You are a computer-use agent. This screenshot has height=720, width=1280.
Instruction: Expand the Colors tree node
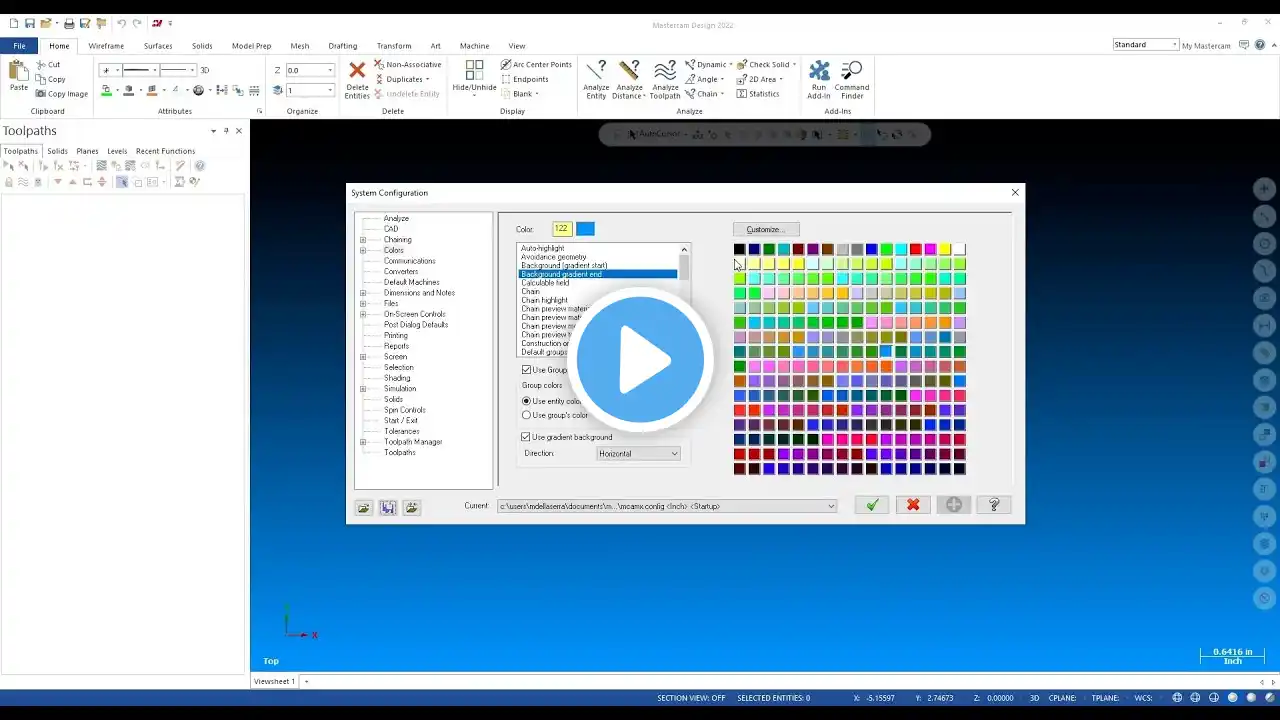(x=363, y=250)
